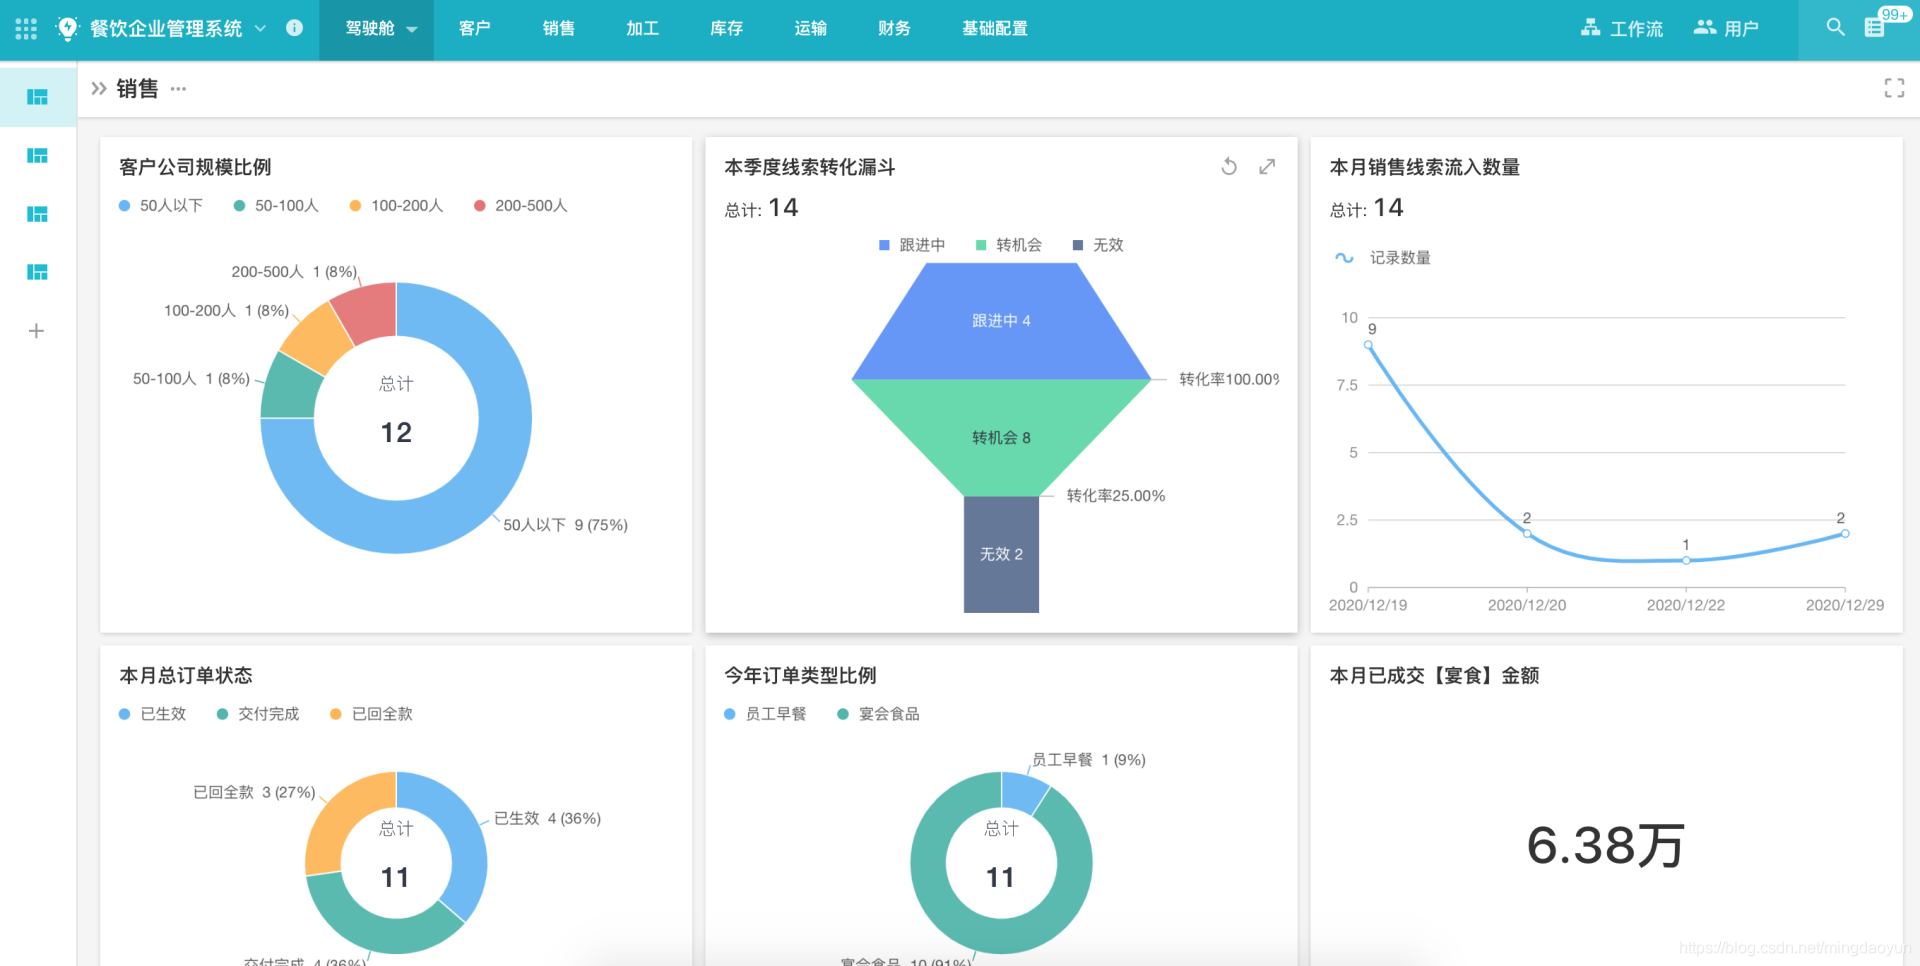This screenshot has width=1920, height=966.
Task: Enter fullscreen mode with the corner icon
Action: pyautogui.click(x=1894, y=88)
